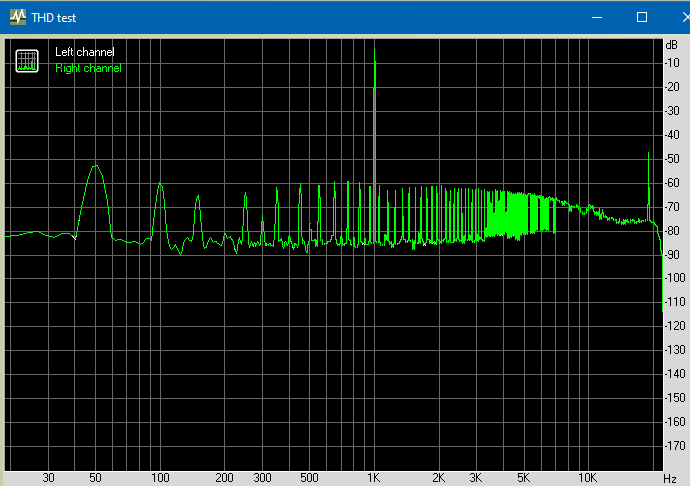This screenshot has width=690, height=486.
Task: Click the 50 Hz hum peak
Action: (x=95, y=168)
